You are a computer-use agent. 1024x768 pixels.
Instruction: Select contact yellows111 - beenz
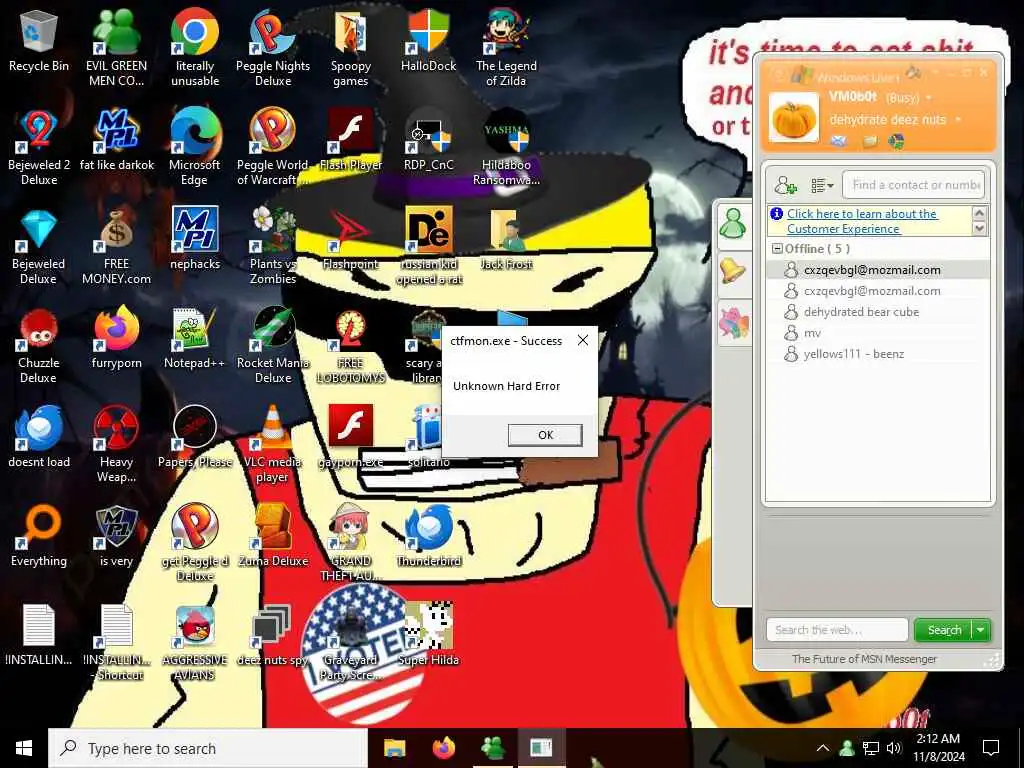coord(877,354)
